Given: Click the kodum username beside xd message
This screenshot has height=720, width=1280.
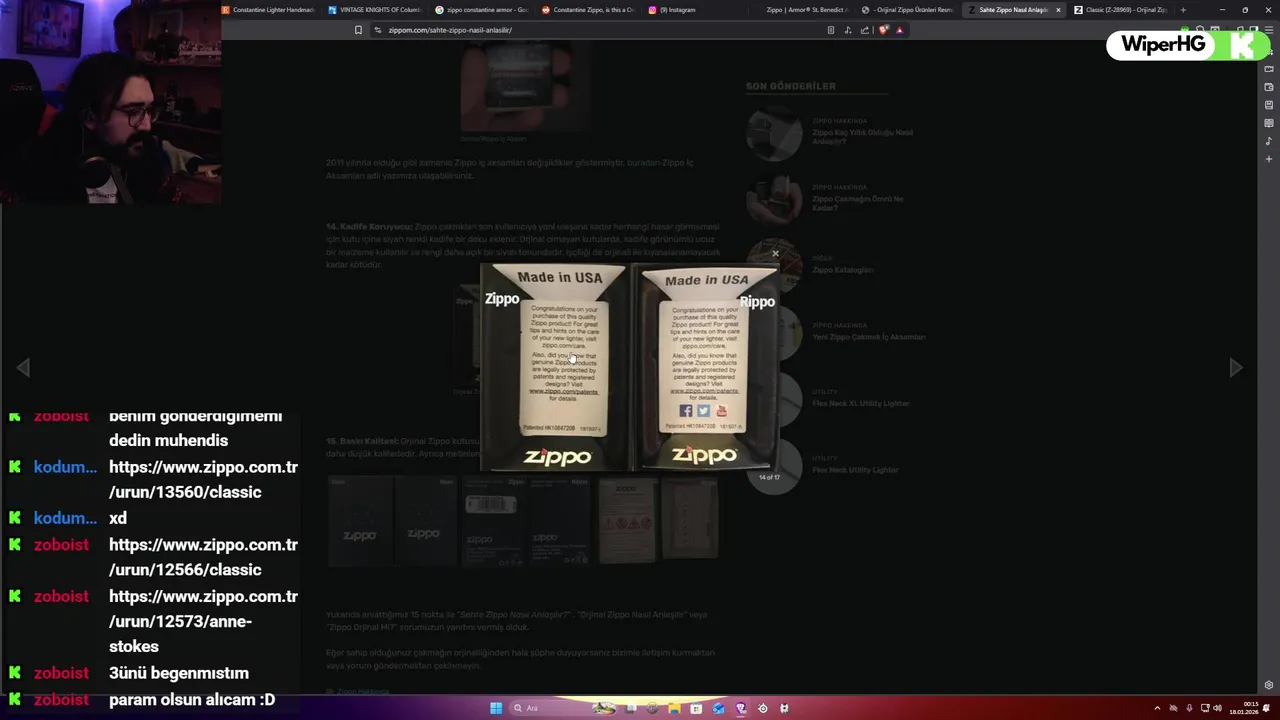Looking at the screenshot, I should click(65, 518).
